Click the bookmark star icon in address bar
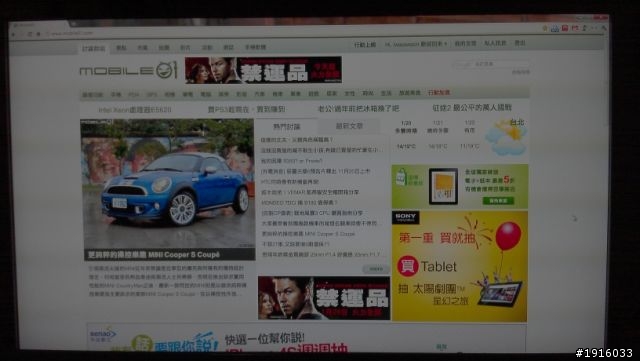 [x=544, y=29]
